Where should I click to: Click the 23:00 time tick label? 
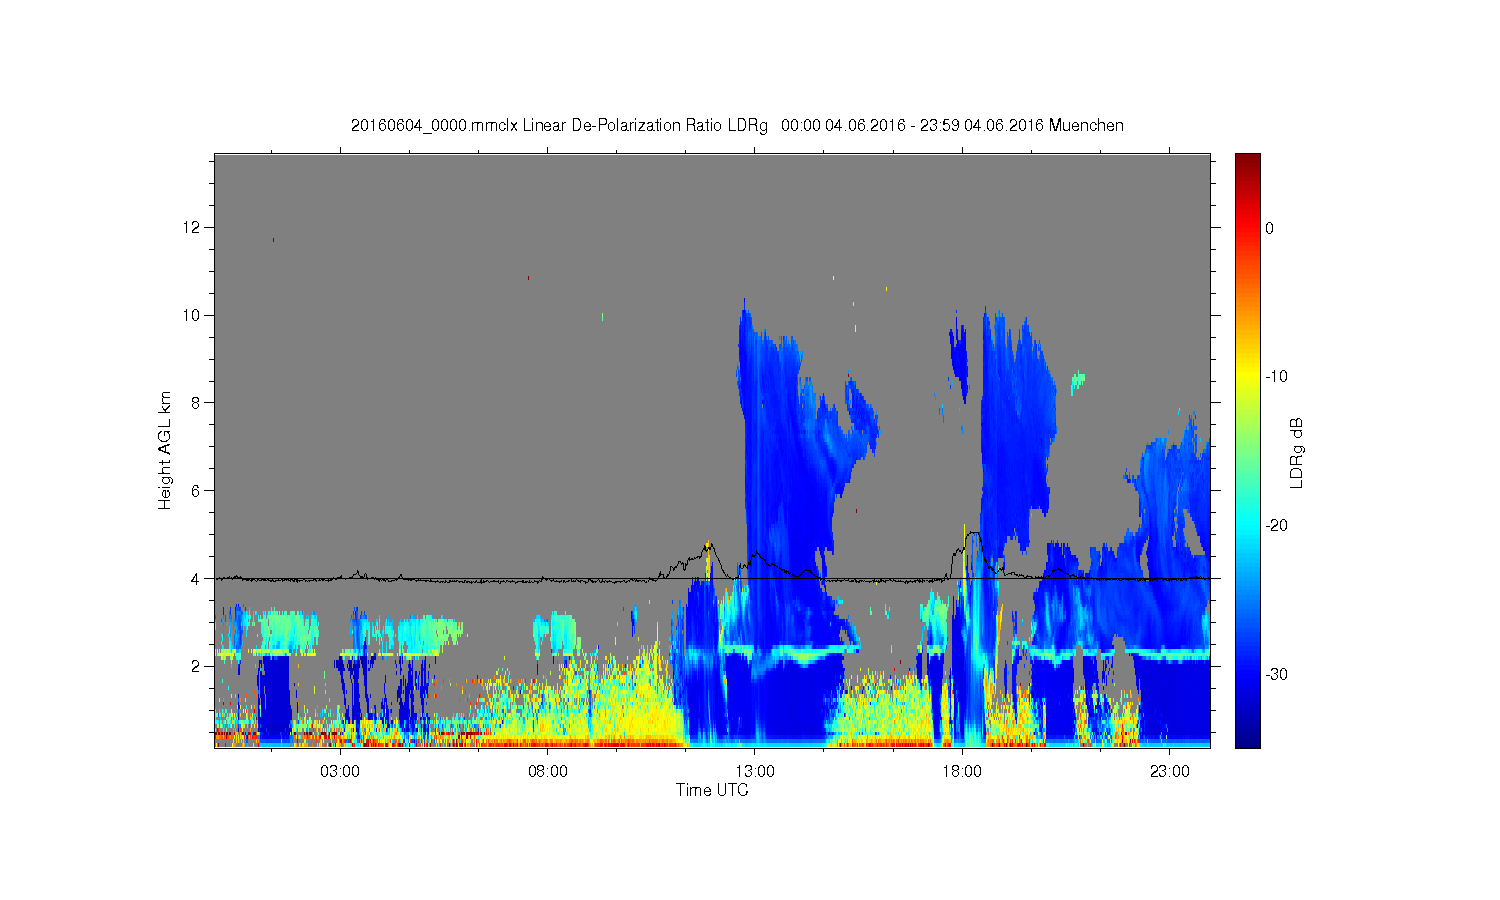point(1170,772)
